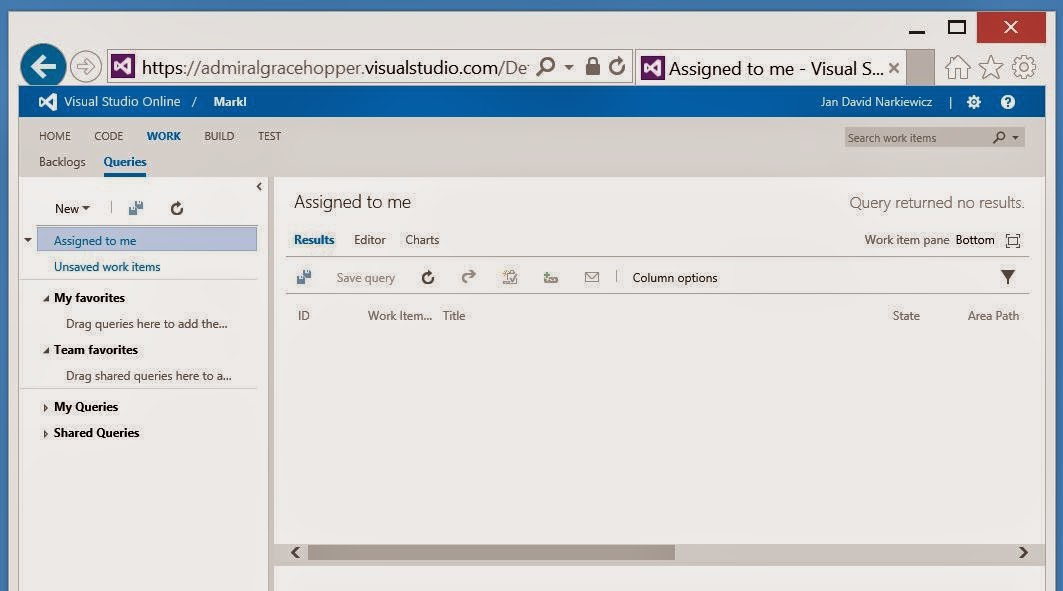Click the link to new work item icon
1063x591 pixels.
(550, 277)
